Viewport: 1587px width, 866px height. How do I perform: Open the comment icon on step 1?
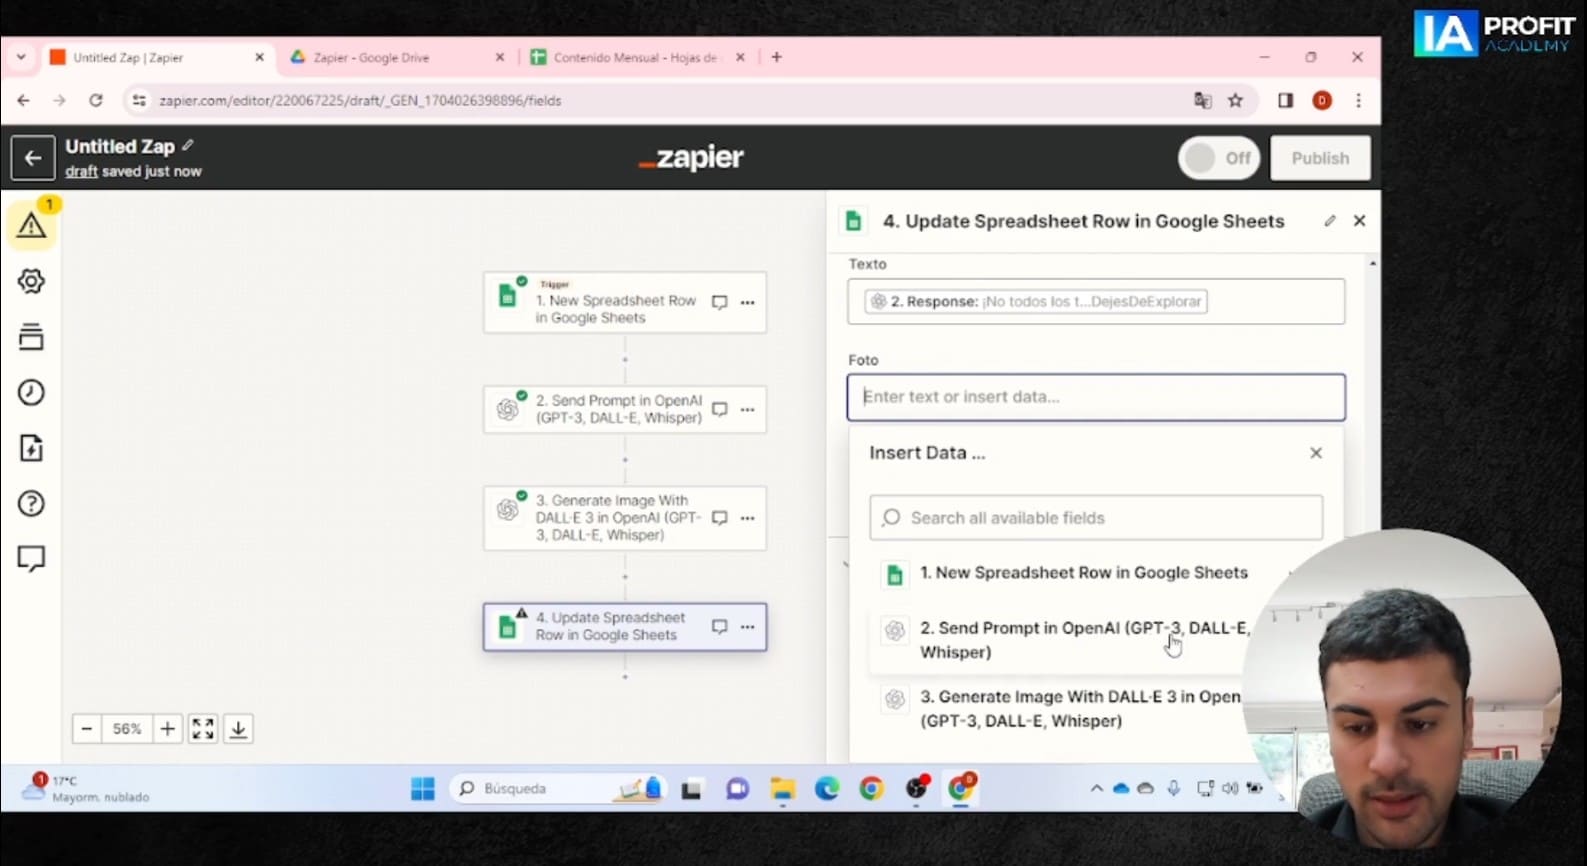coord(719,302)
